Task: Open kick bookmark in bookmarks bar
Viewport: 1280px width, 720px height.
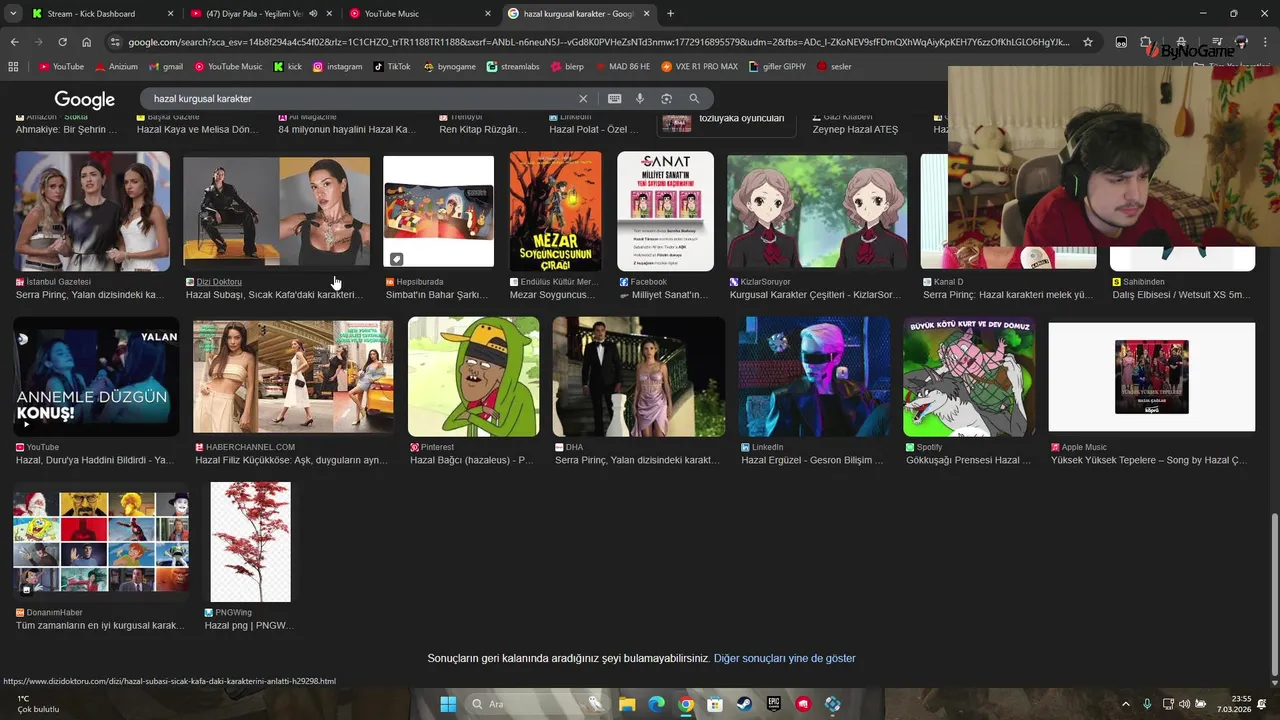Action: (287, 66)
